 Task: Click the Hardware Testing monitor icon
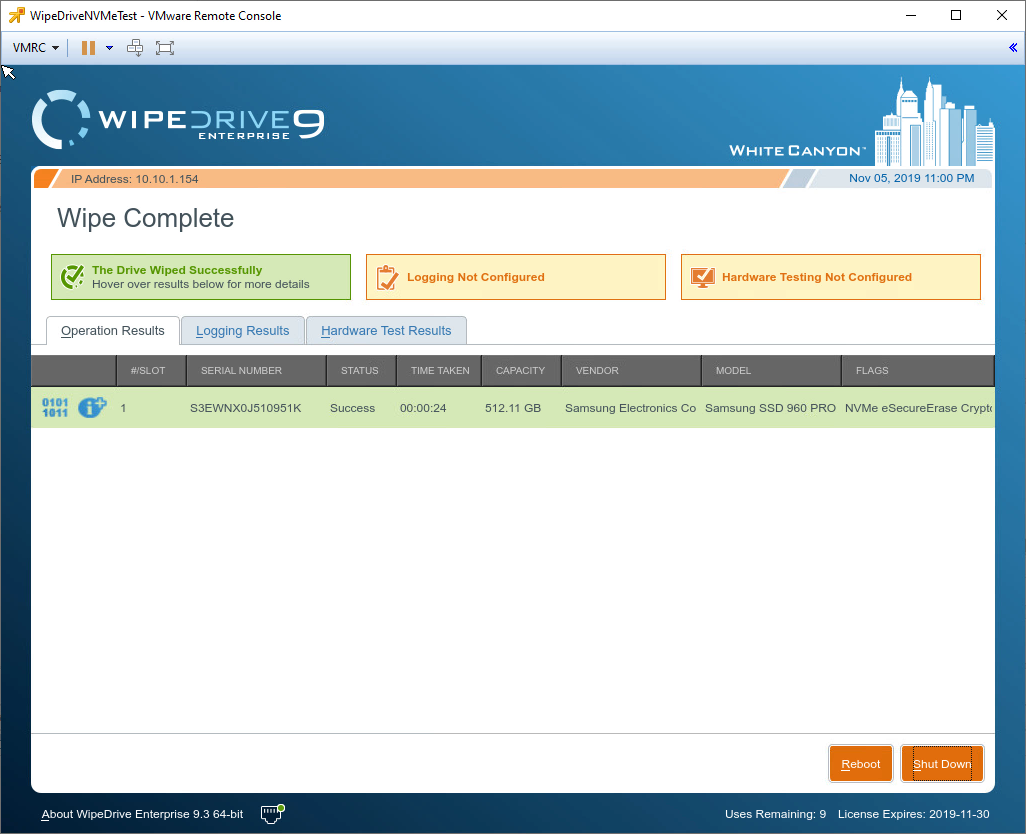pyautogui.click(x=702, y=277)
